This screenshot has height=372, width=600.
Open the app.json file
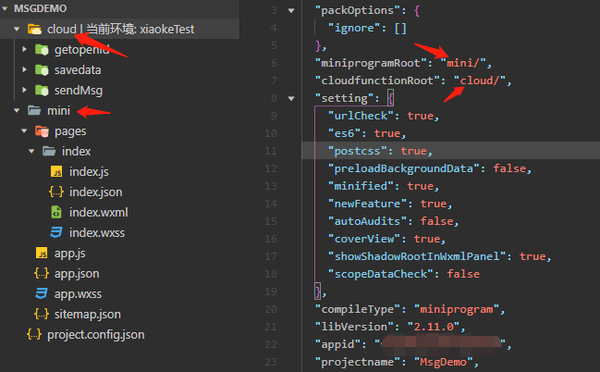[x=77, y=274]
